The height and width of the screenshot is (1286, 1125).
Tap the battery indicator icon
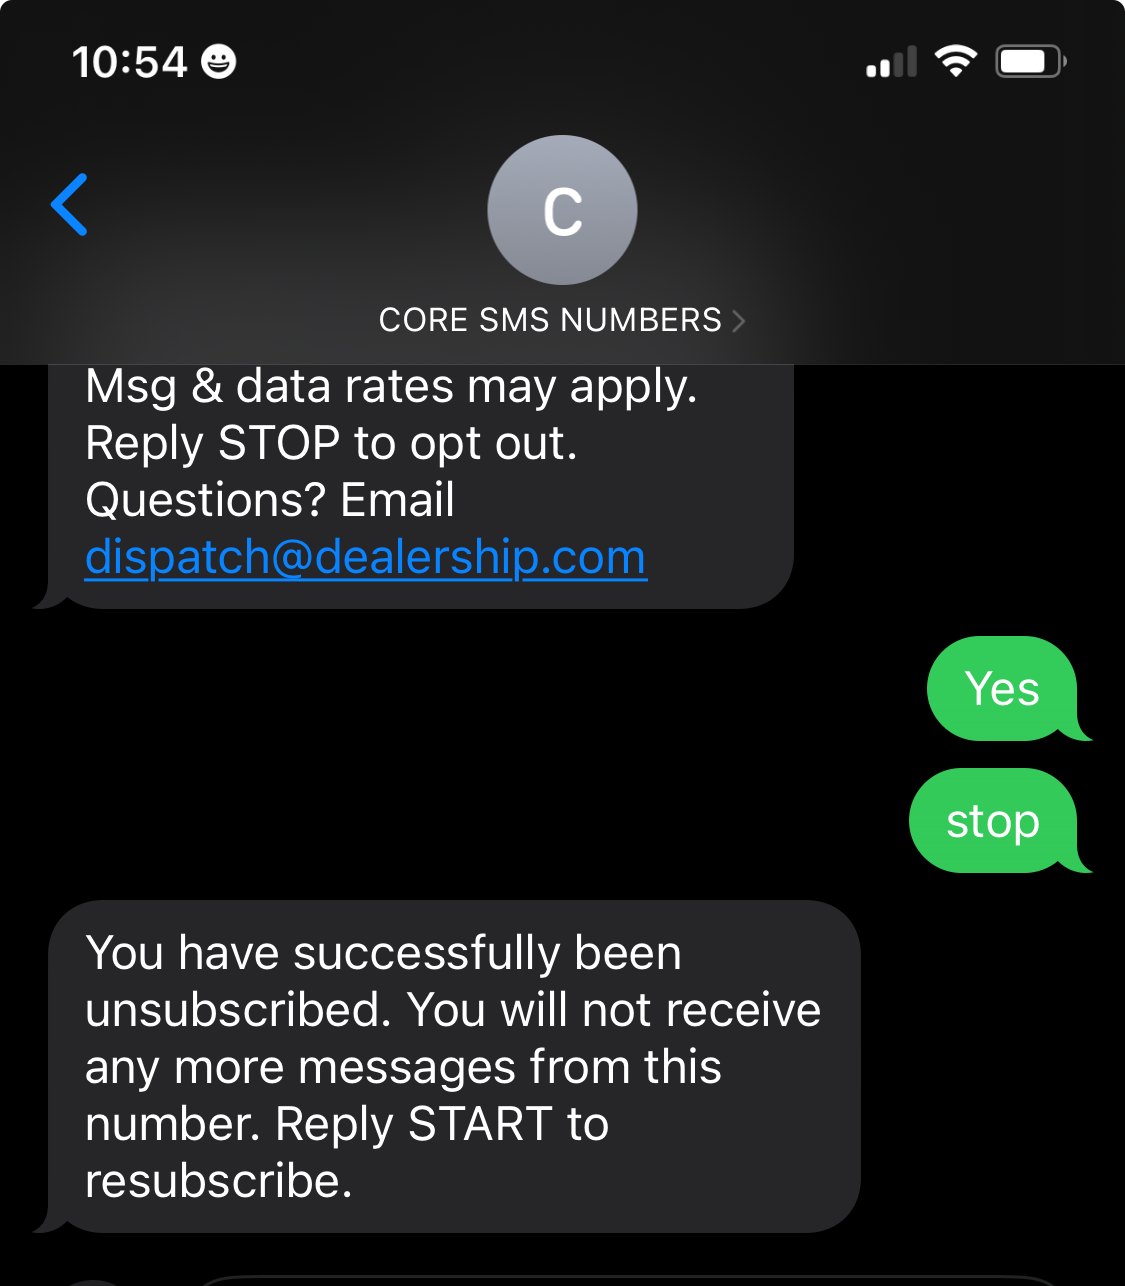[x=1030, y=62]
